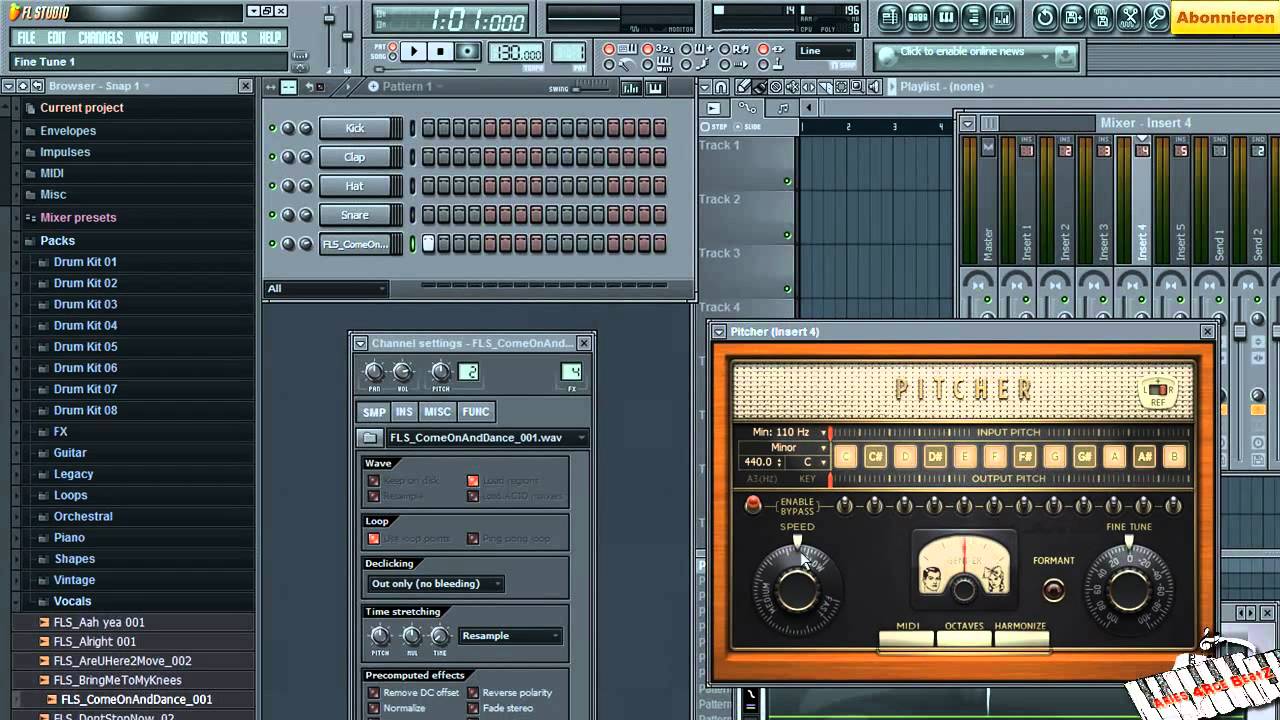Open the Step Sequencer window icon
This screenshot has width=1280, height=720.
point(918,17)
